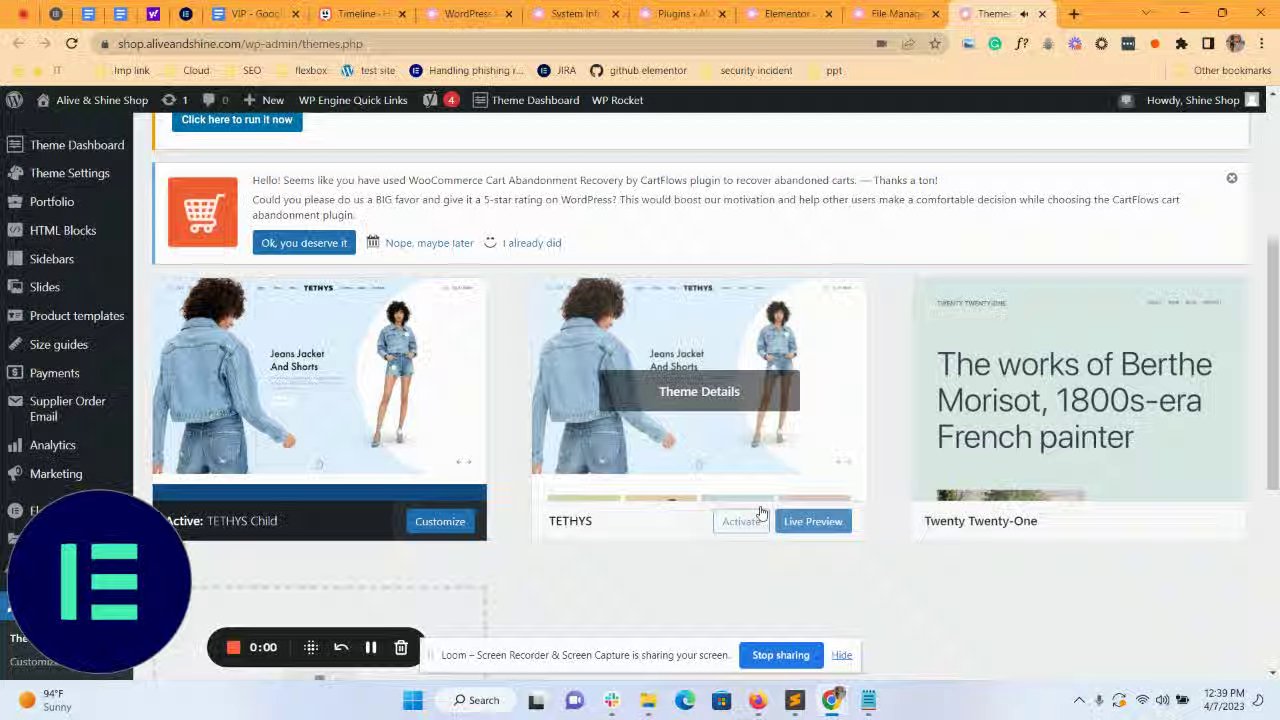Click the taskbar Search box
1280x720 pixels.
pyautogui.click(x=476, y=700)
